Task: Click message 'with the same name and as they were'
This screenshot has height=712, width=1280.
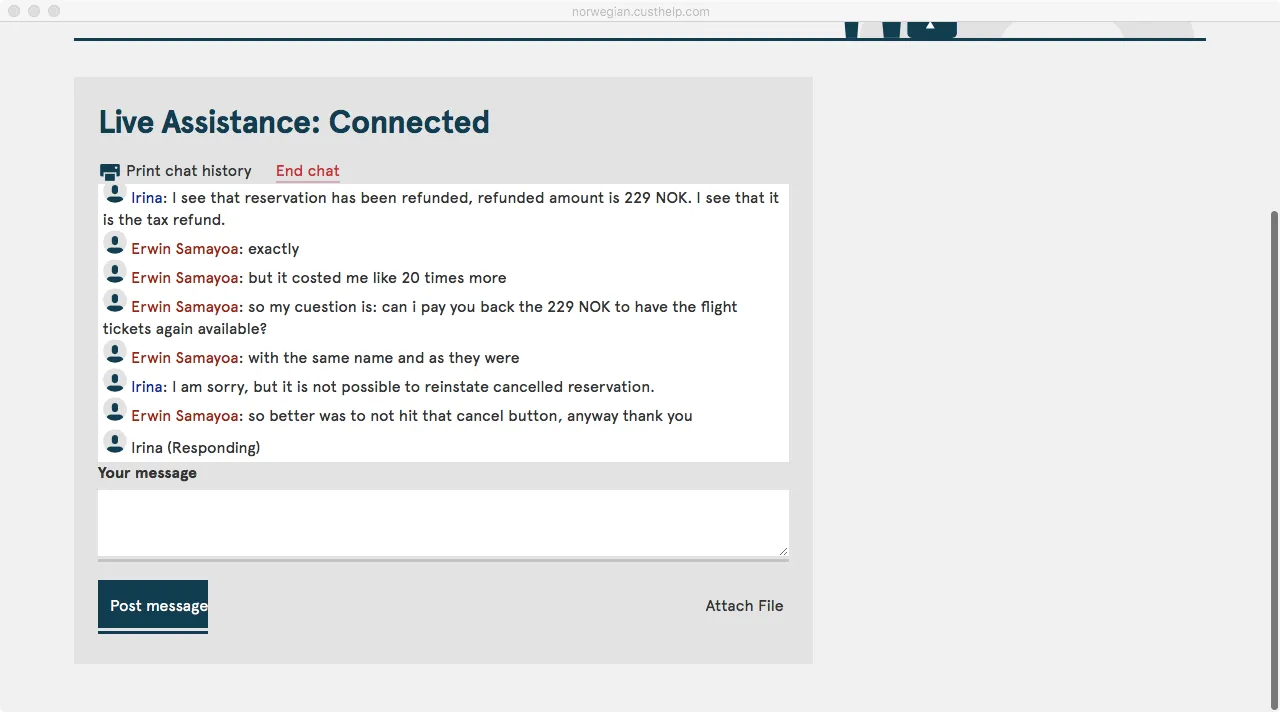Action: pos(384,358)
